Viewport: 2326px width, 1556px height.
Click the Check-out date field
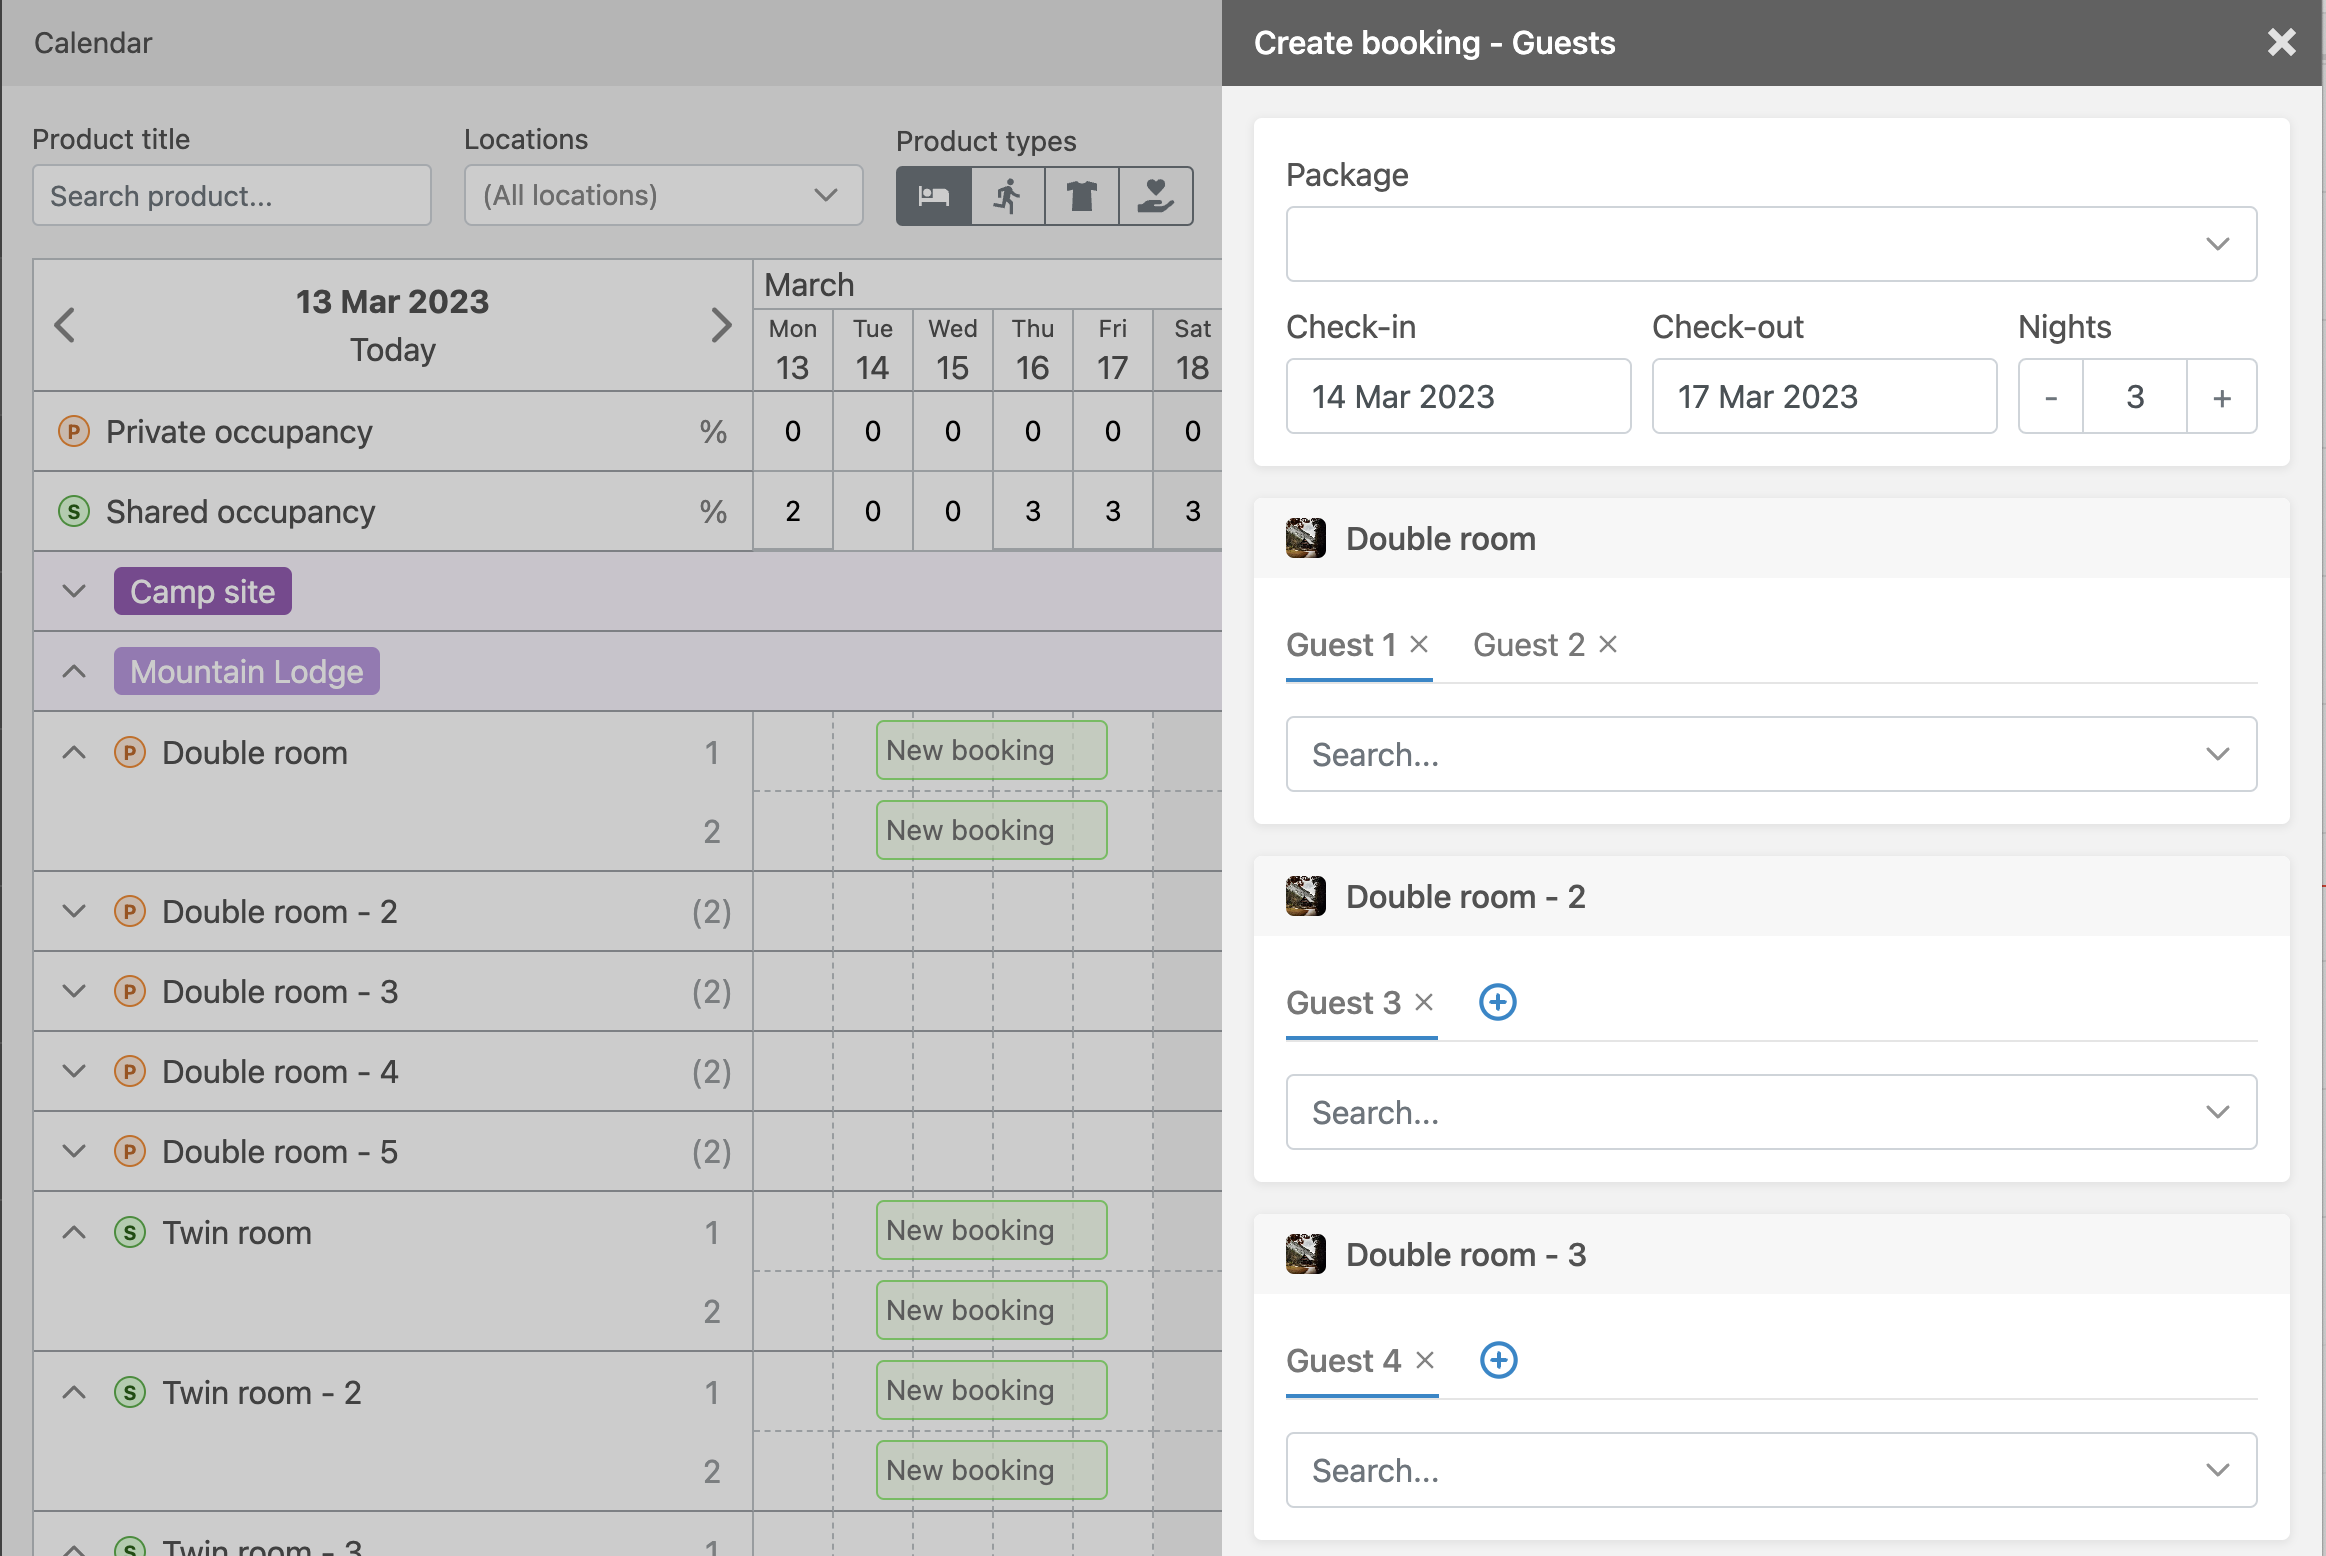(x=1824, y=396)
